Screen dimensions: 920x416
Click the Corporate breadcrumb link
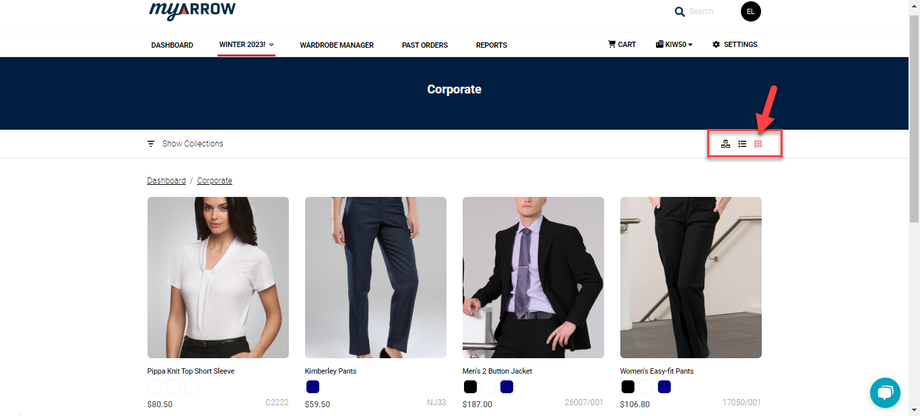215,181
